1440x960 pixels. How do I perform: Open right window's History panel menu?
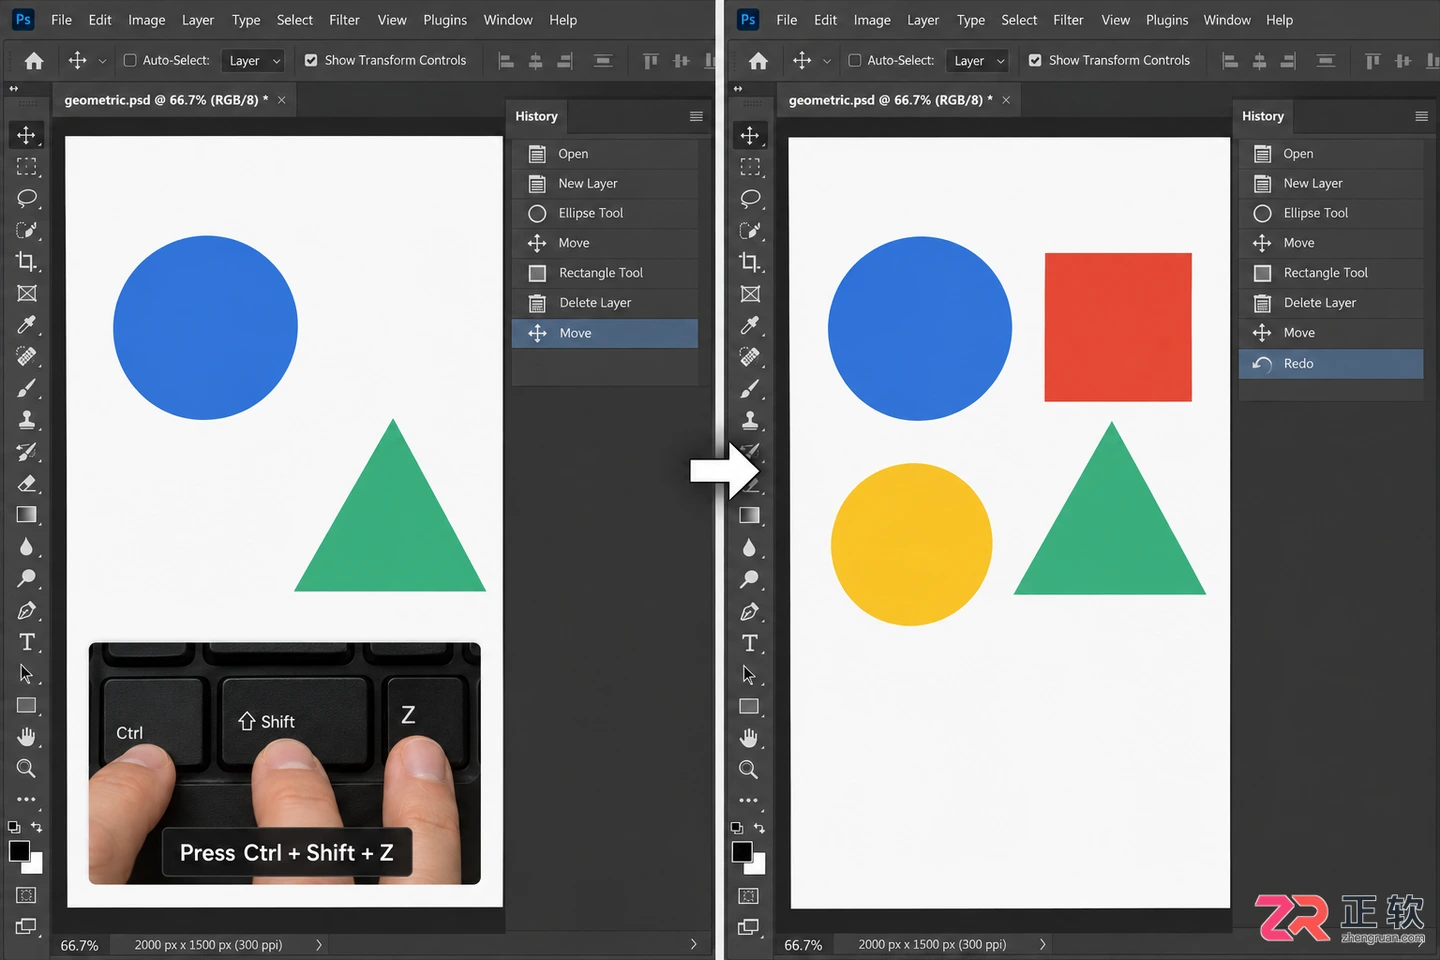click(1421, 116)
